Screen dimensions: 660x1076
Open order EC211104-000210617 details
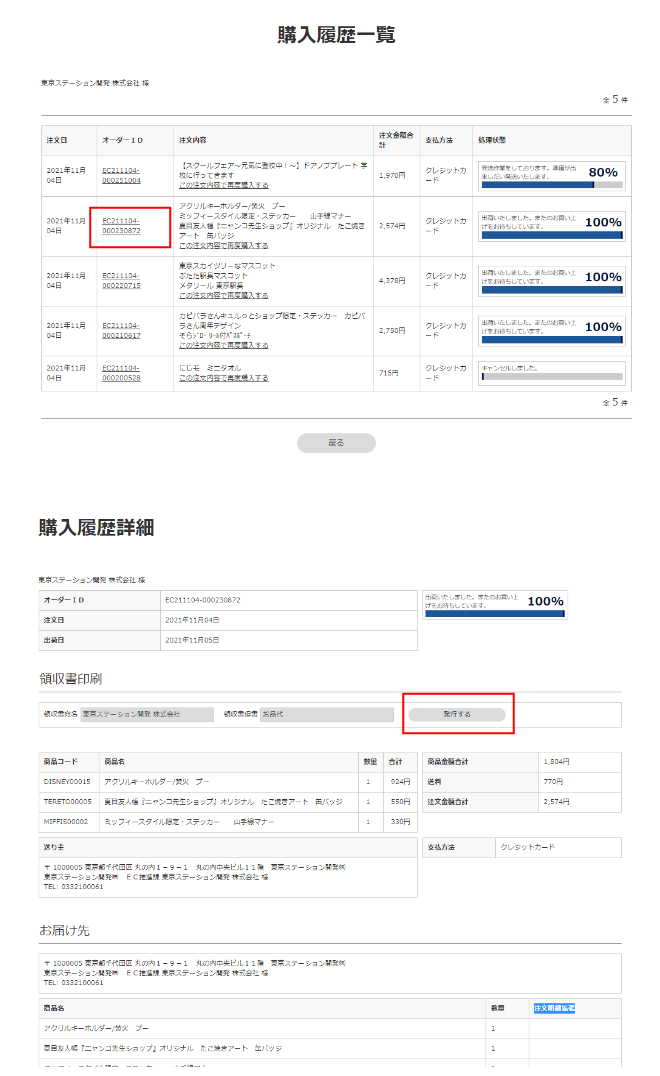point(121,331)
